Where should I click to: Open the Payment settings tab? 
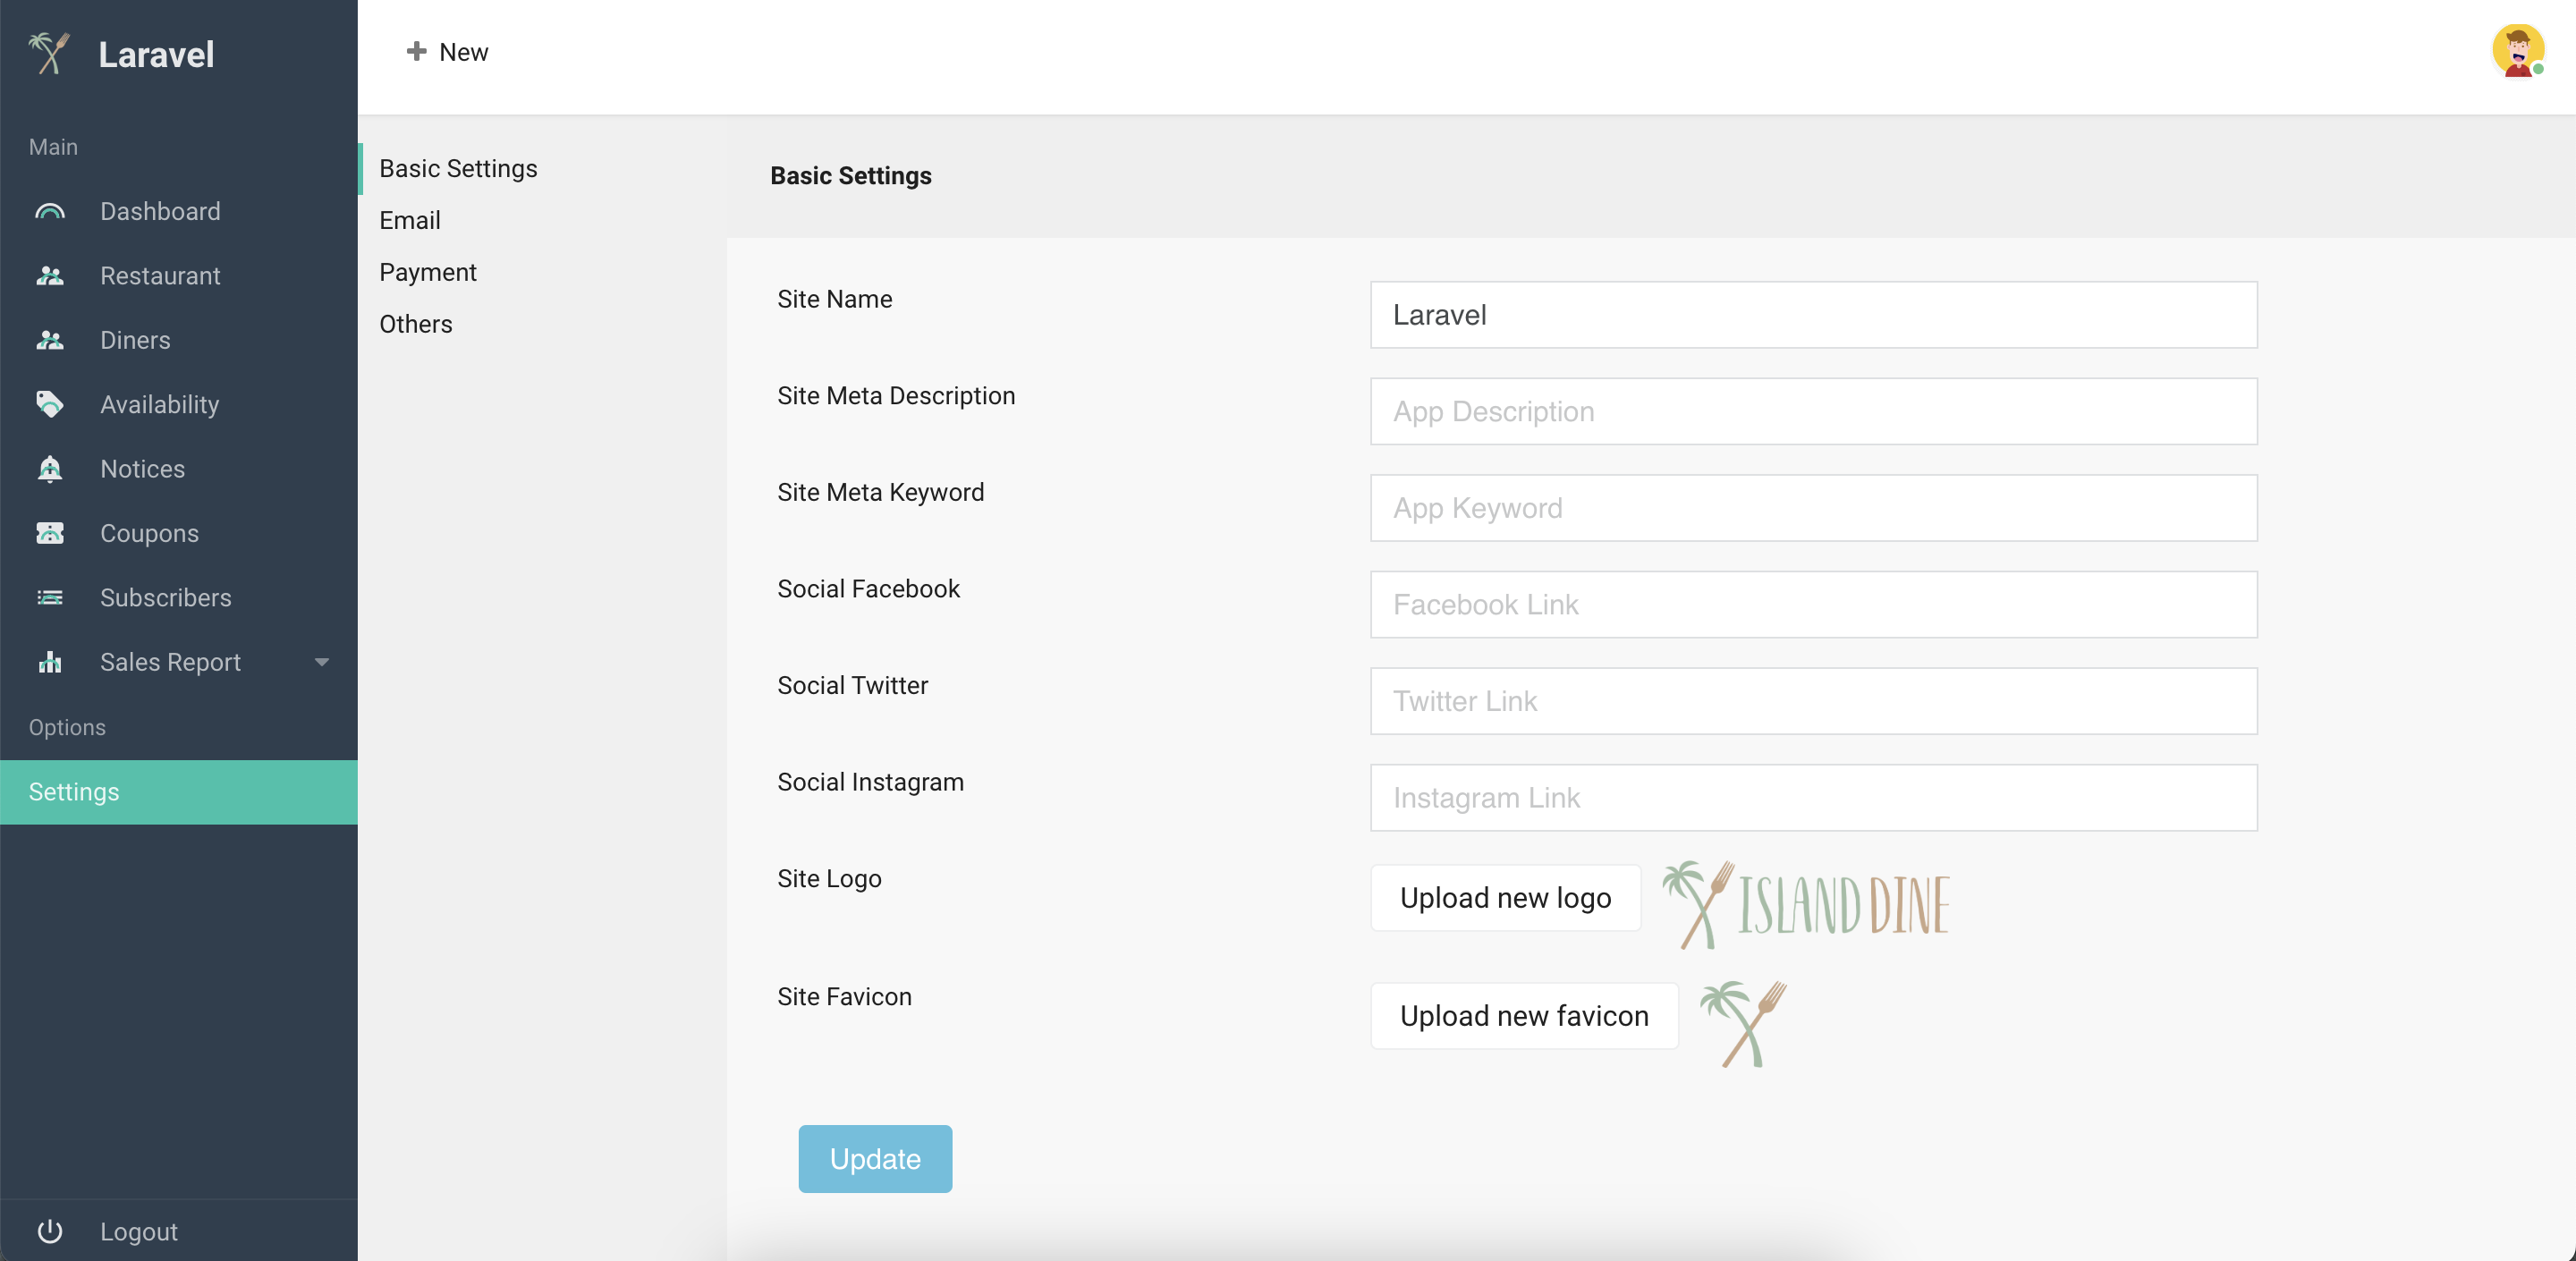click(x=428, y=272)
